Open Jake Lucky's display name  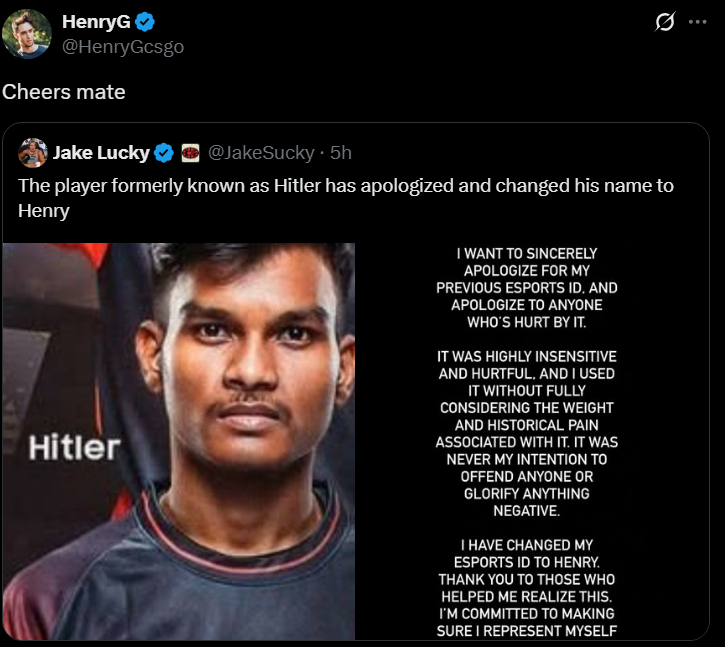pyautogui.click(x=101, y=153)
